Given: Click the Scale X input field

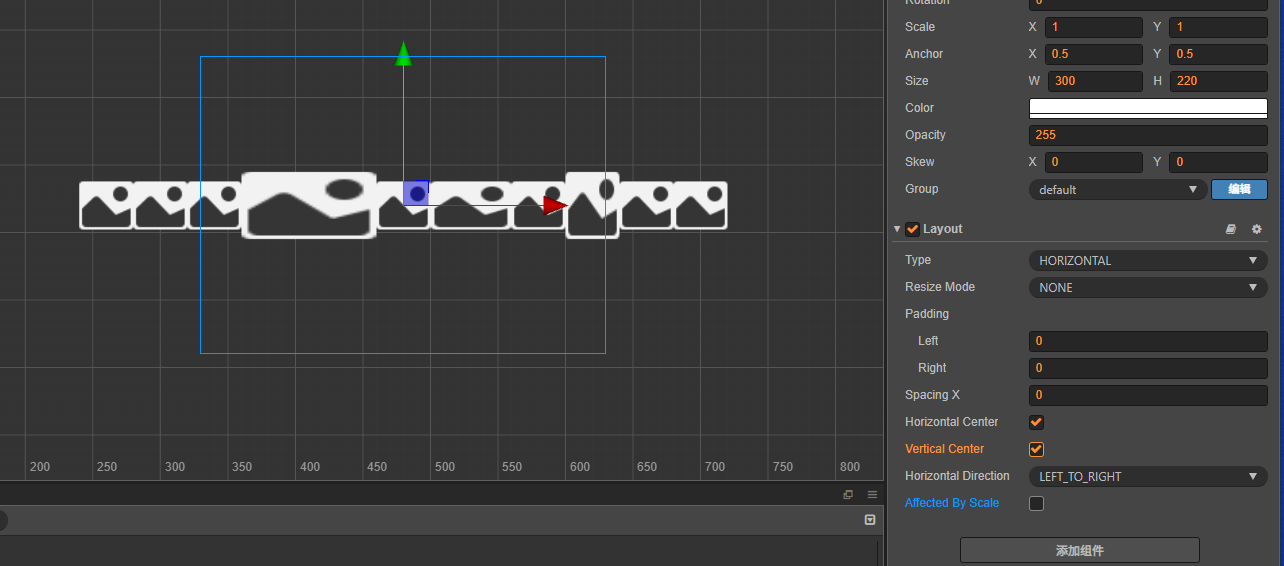Looking at the screenshot, I should pos(1094,27).
